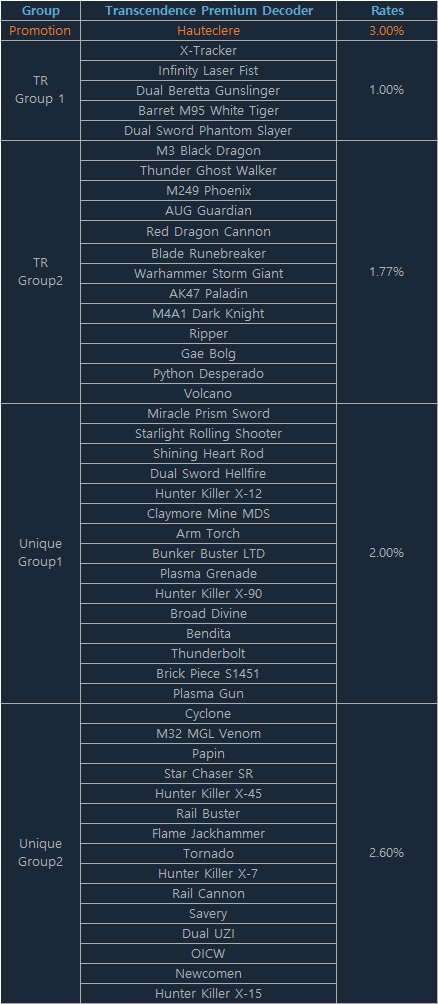Click the Rates column header
438x1004 pixels.
click(x=387, y=10)
